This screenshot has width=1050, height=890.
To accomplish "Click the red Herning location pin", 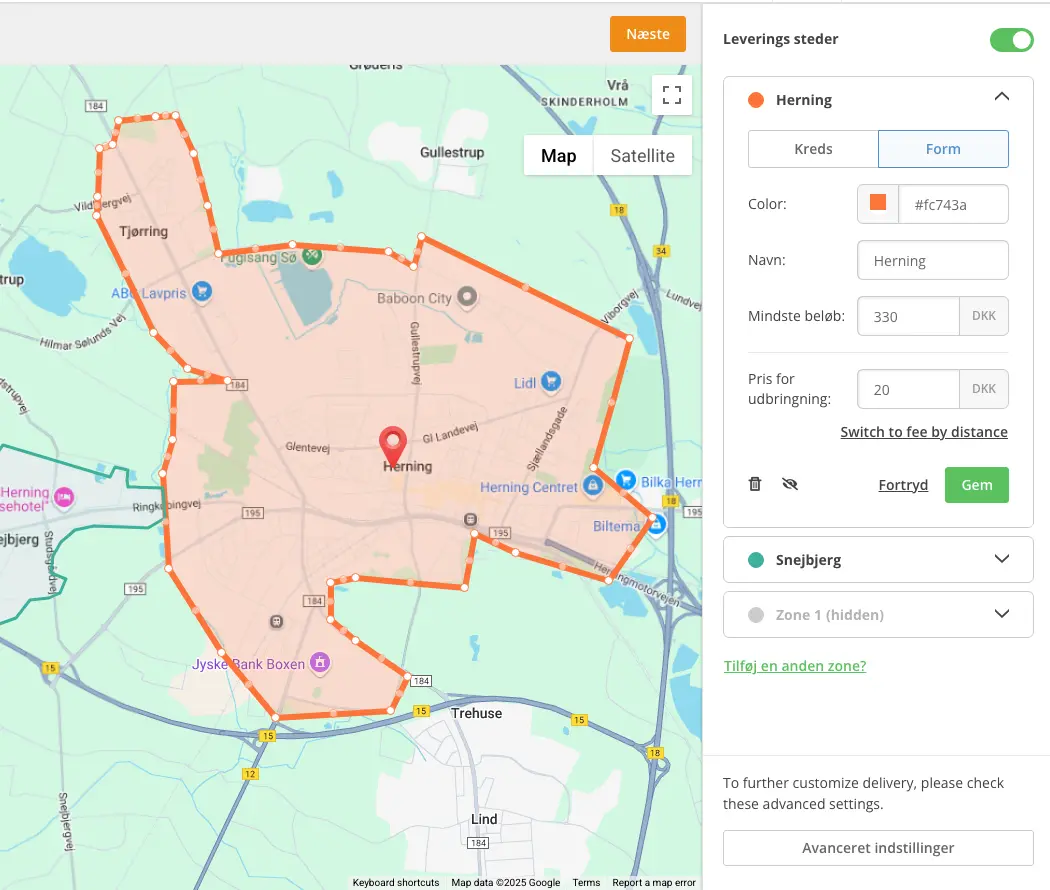I will [x=392, y=445].
